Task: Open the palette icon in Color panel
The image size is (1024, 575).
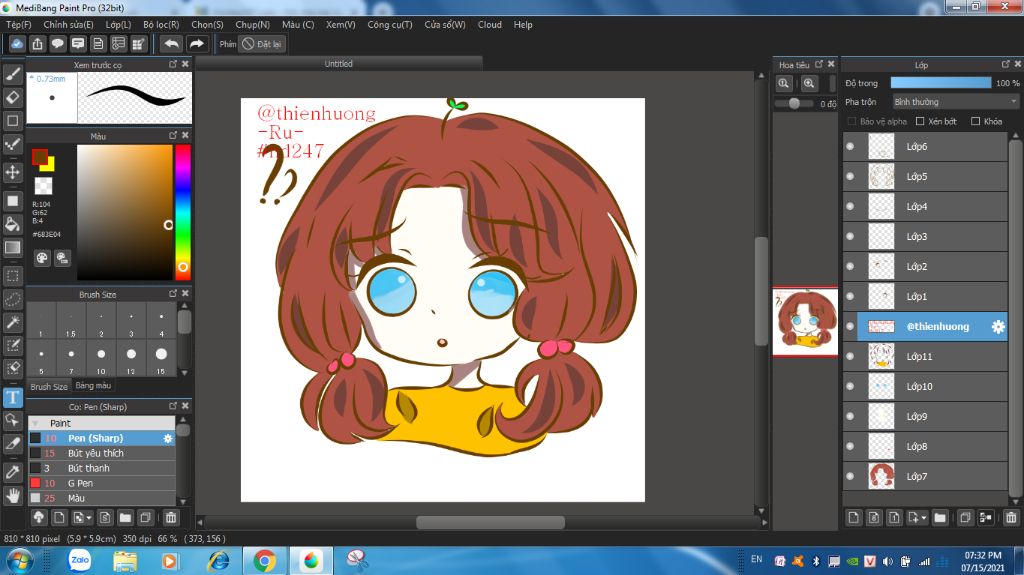Action: tap(42, 257)
